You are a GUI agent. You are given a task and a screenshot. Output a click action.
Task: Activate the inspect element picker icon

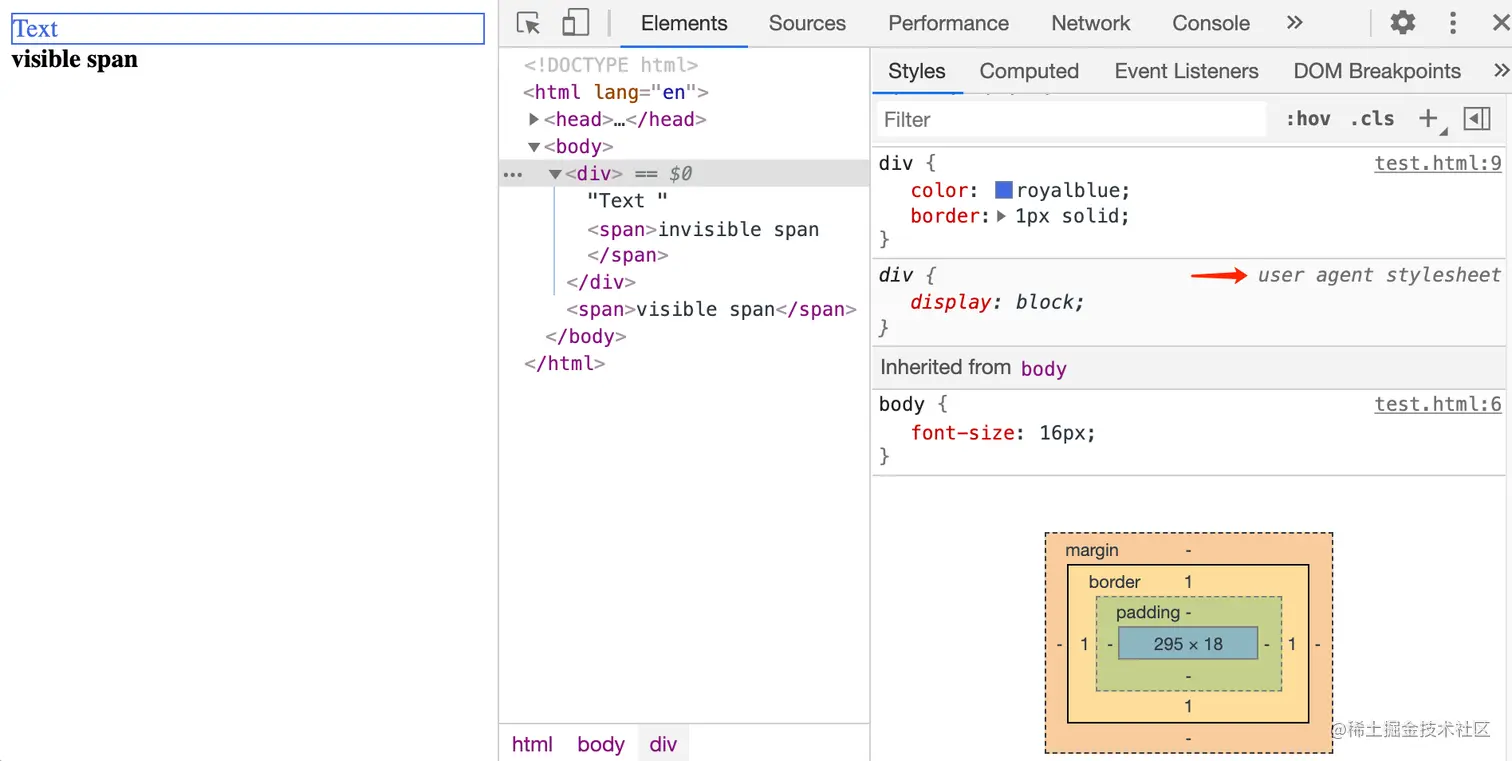(x=529, y=23)
